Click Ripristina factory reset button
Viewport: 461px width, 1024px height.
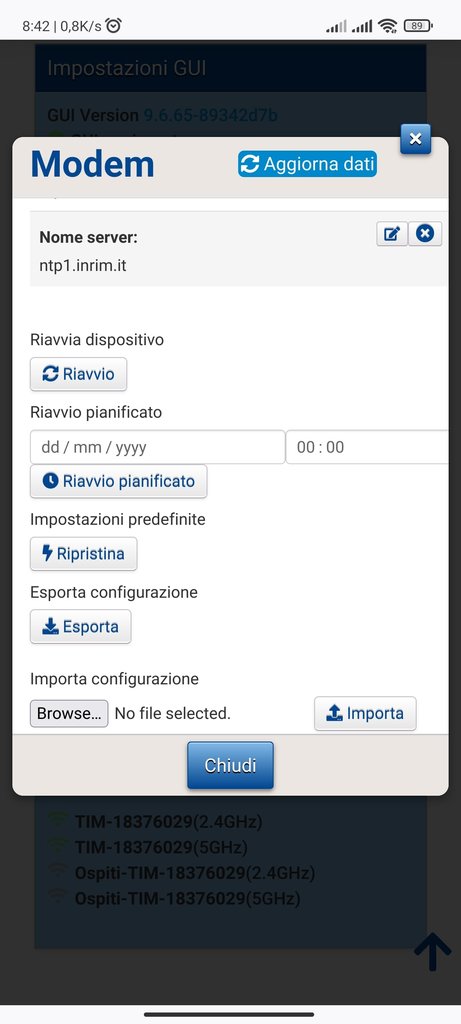click(x=84, y=554)
